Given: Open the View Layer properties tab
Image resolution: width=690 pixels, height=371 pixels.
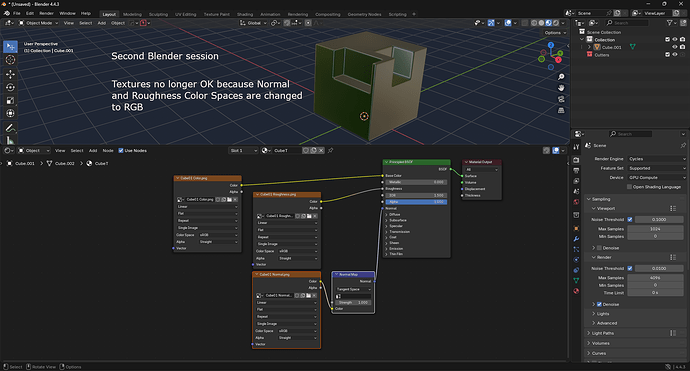Looking at the screenshot, I should 576,181.
